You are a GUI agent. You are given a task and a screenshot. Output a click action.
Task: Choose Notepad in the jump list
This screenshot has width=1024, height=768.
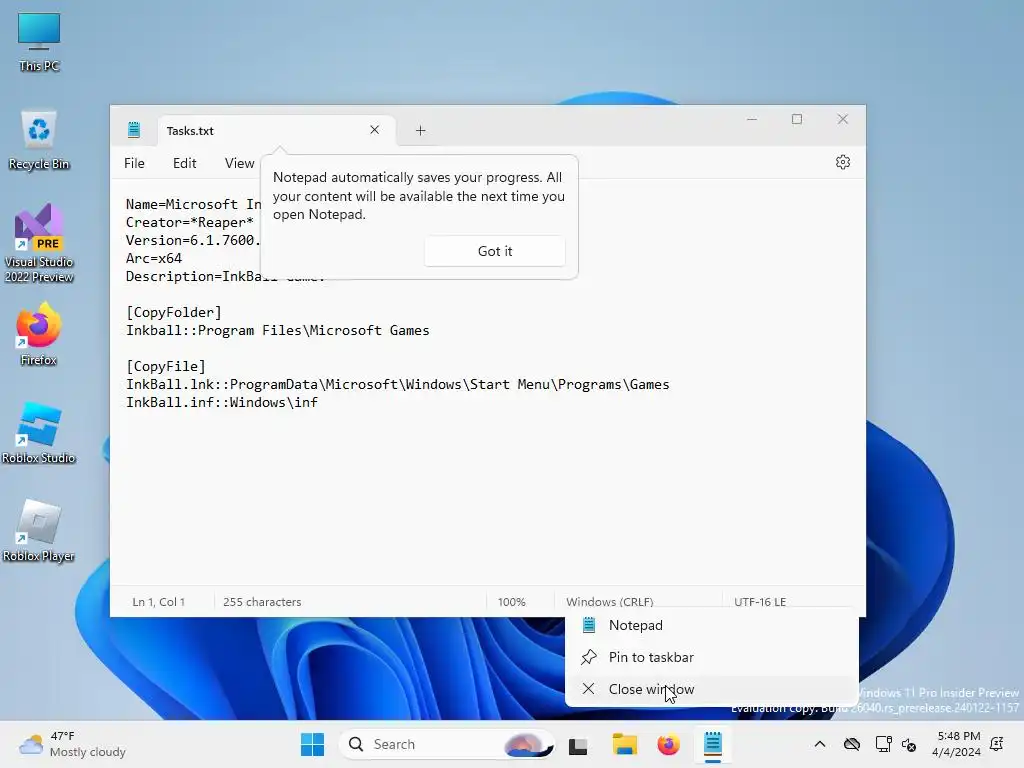pos(711,625)
